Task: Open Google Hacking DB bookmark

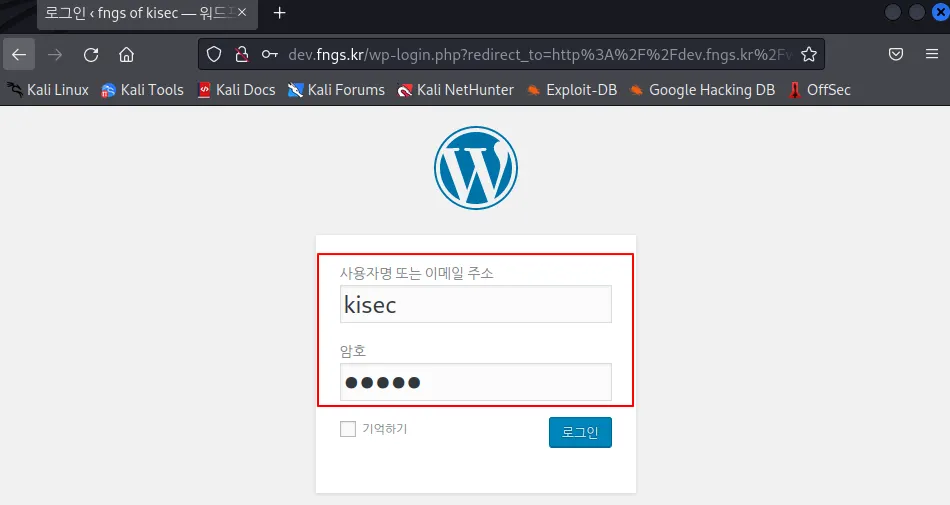Action: 702,90
